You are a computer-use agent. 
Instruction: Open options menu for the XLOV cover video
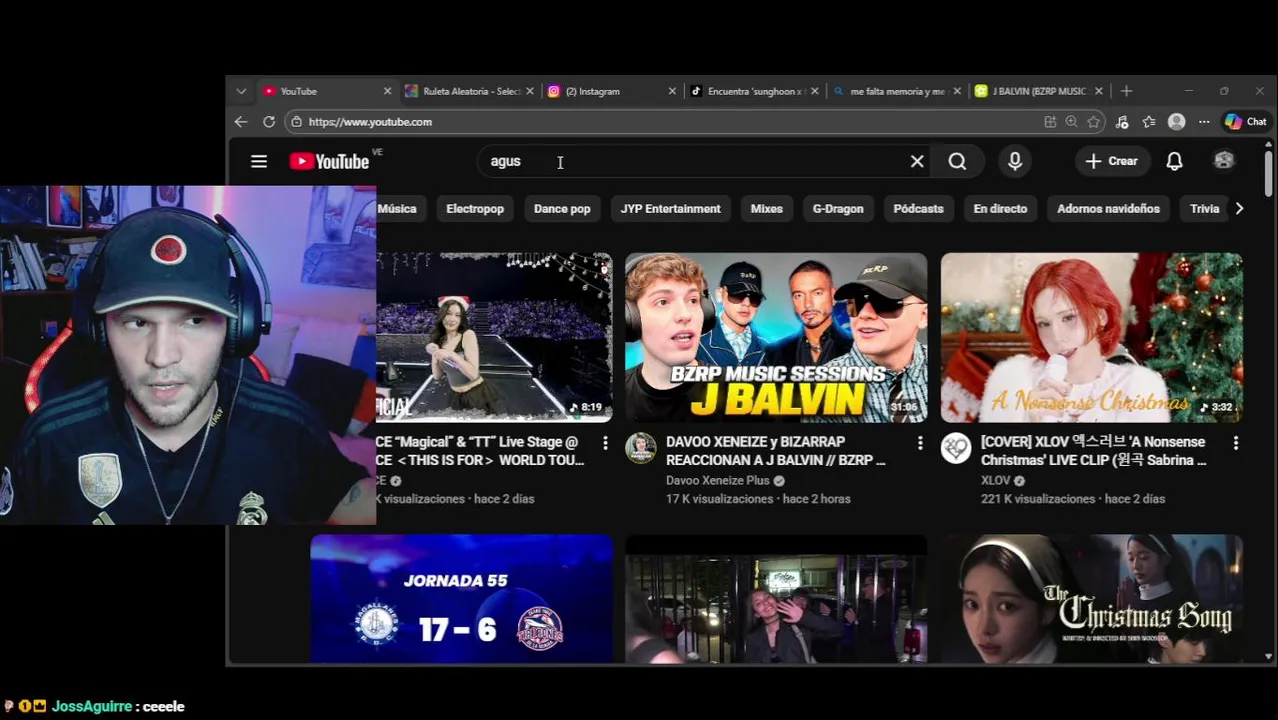tap(1235, 442)
